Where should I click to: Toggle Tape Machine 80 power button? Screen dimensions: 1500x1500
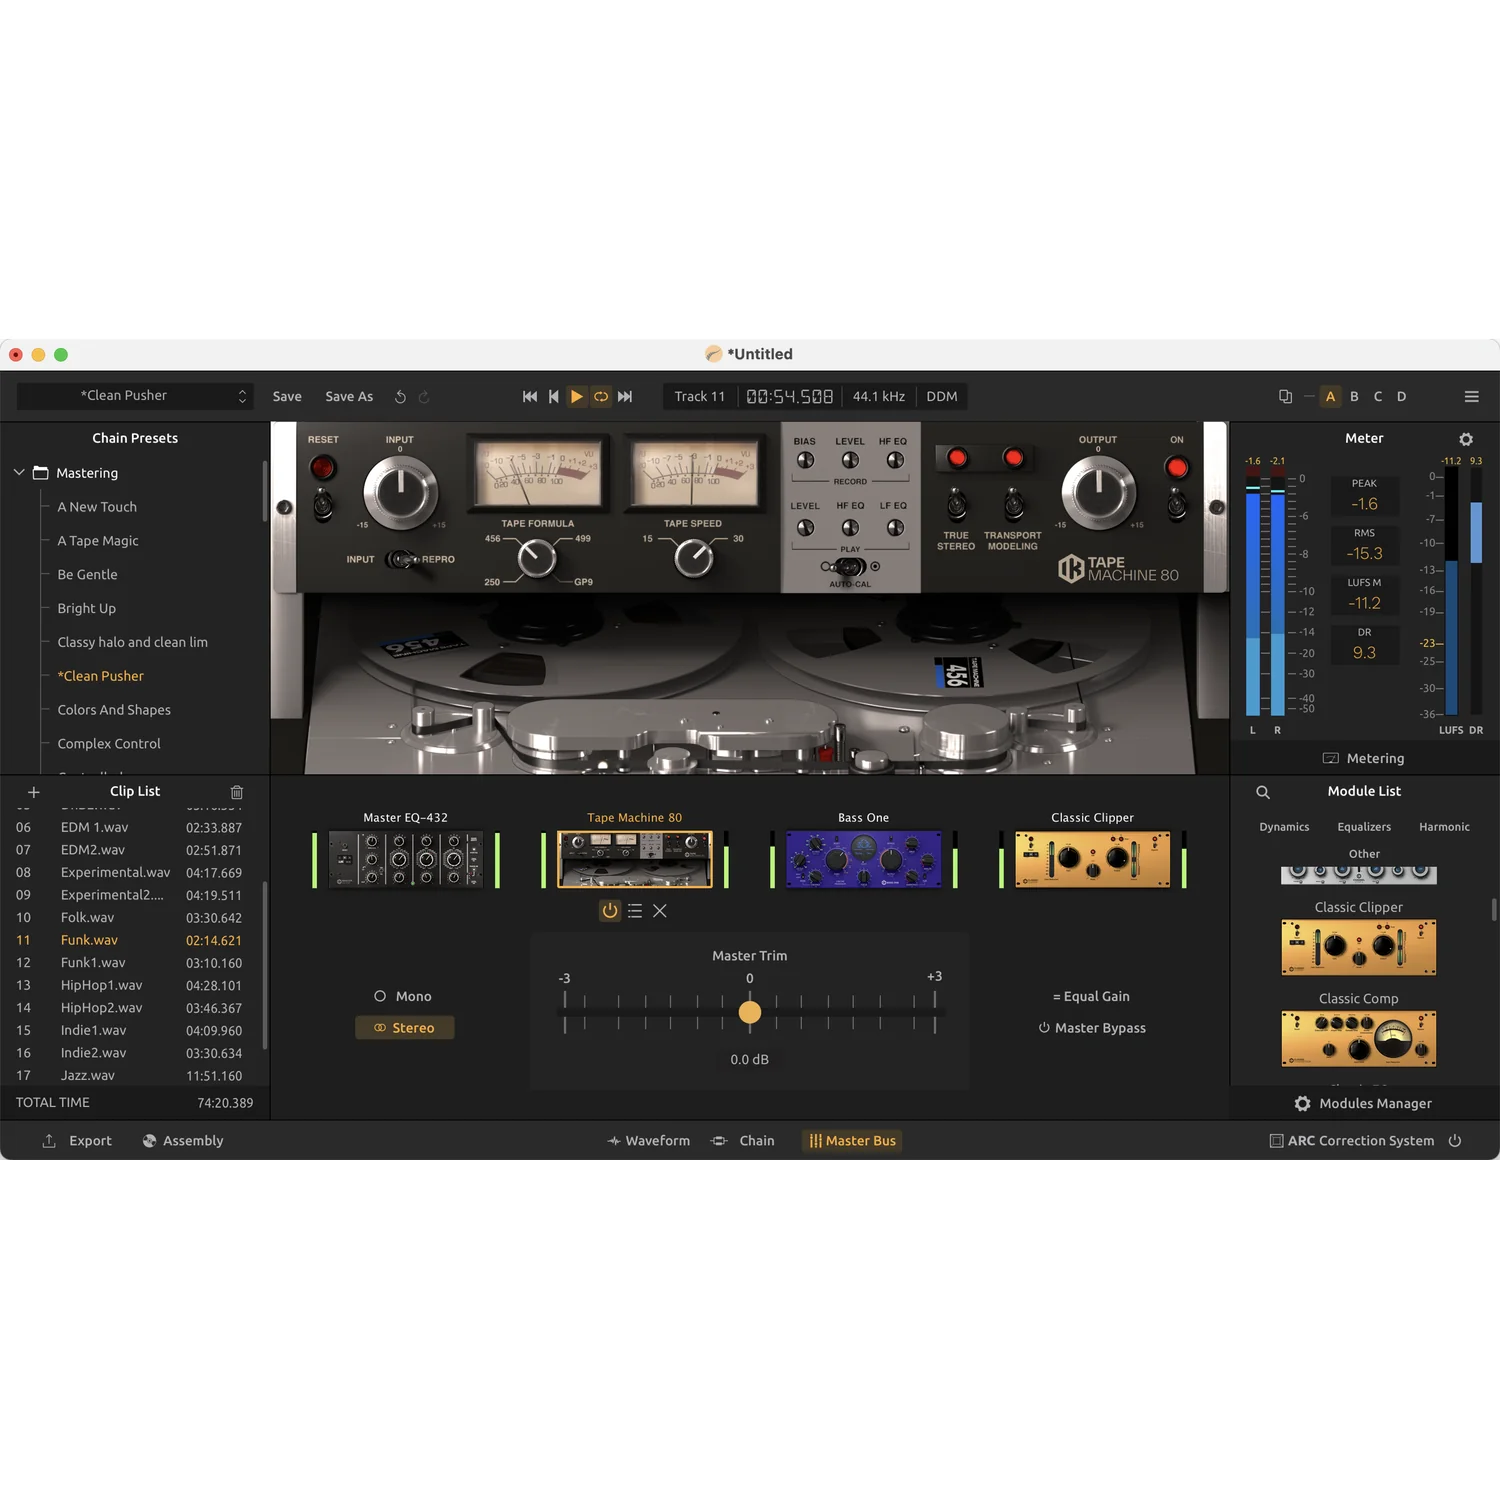pos(610,911)
